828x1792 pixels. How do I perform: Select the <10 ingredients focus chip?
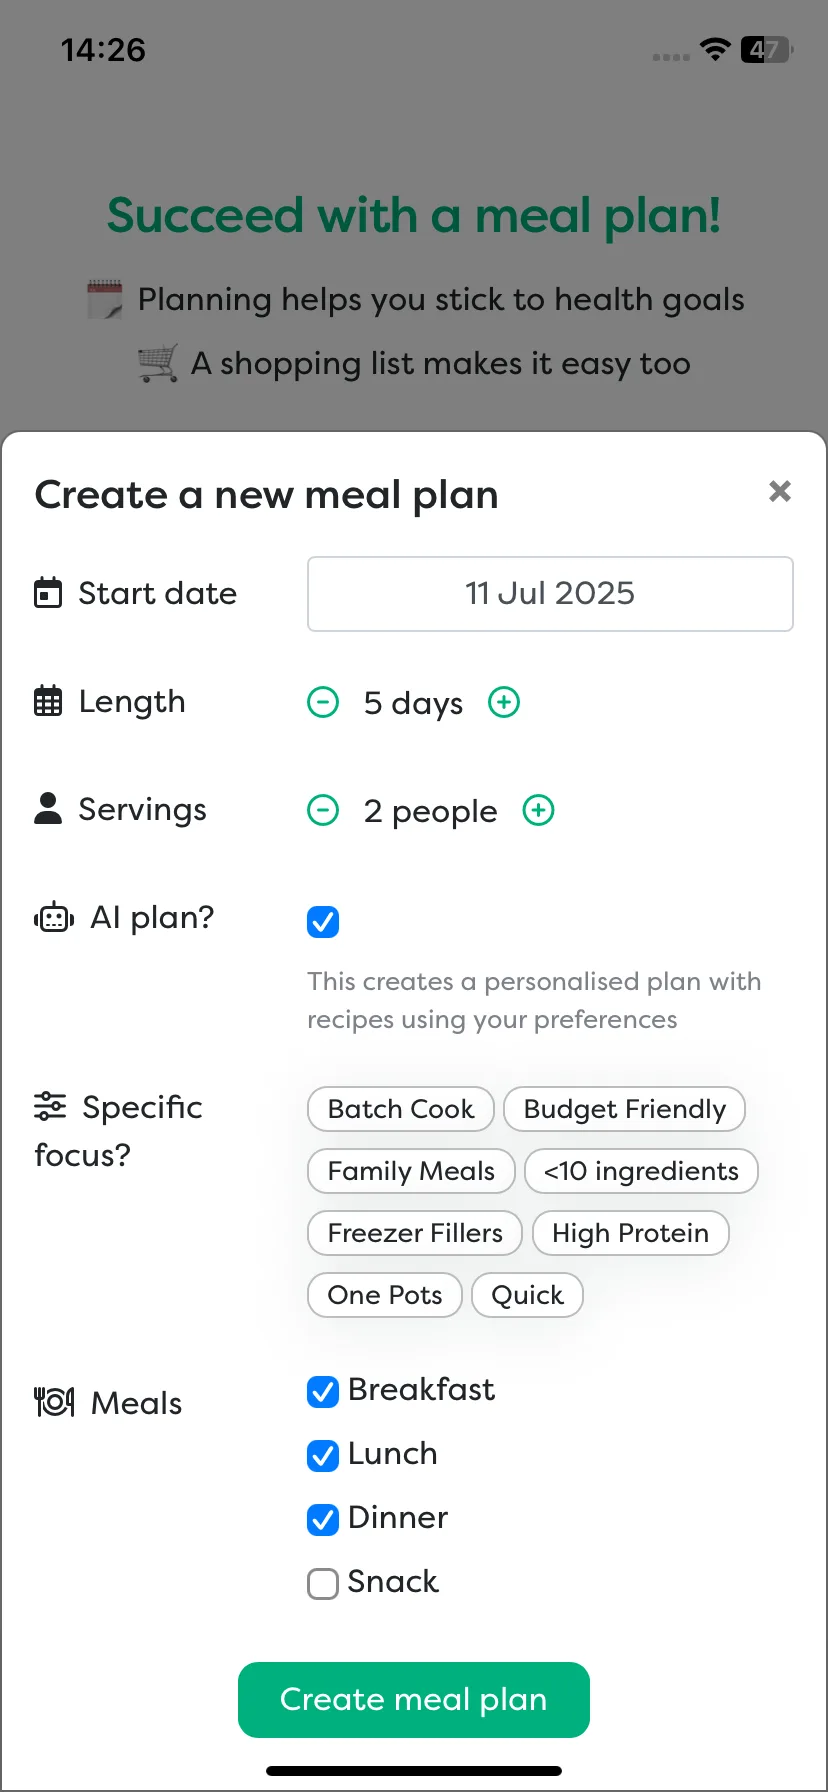(642, 1171)
